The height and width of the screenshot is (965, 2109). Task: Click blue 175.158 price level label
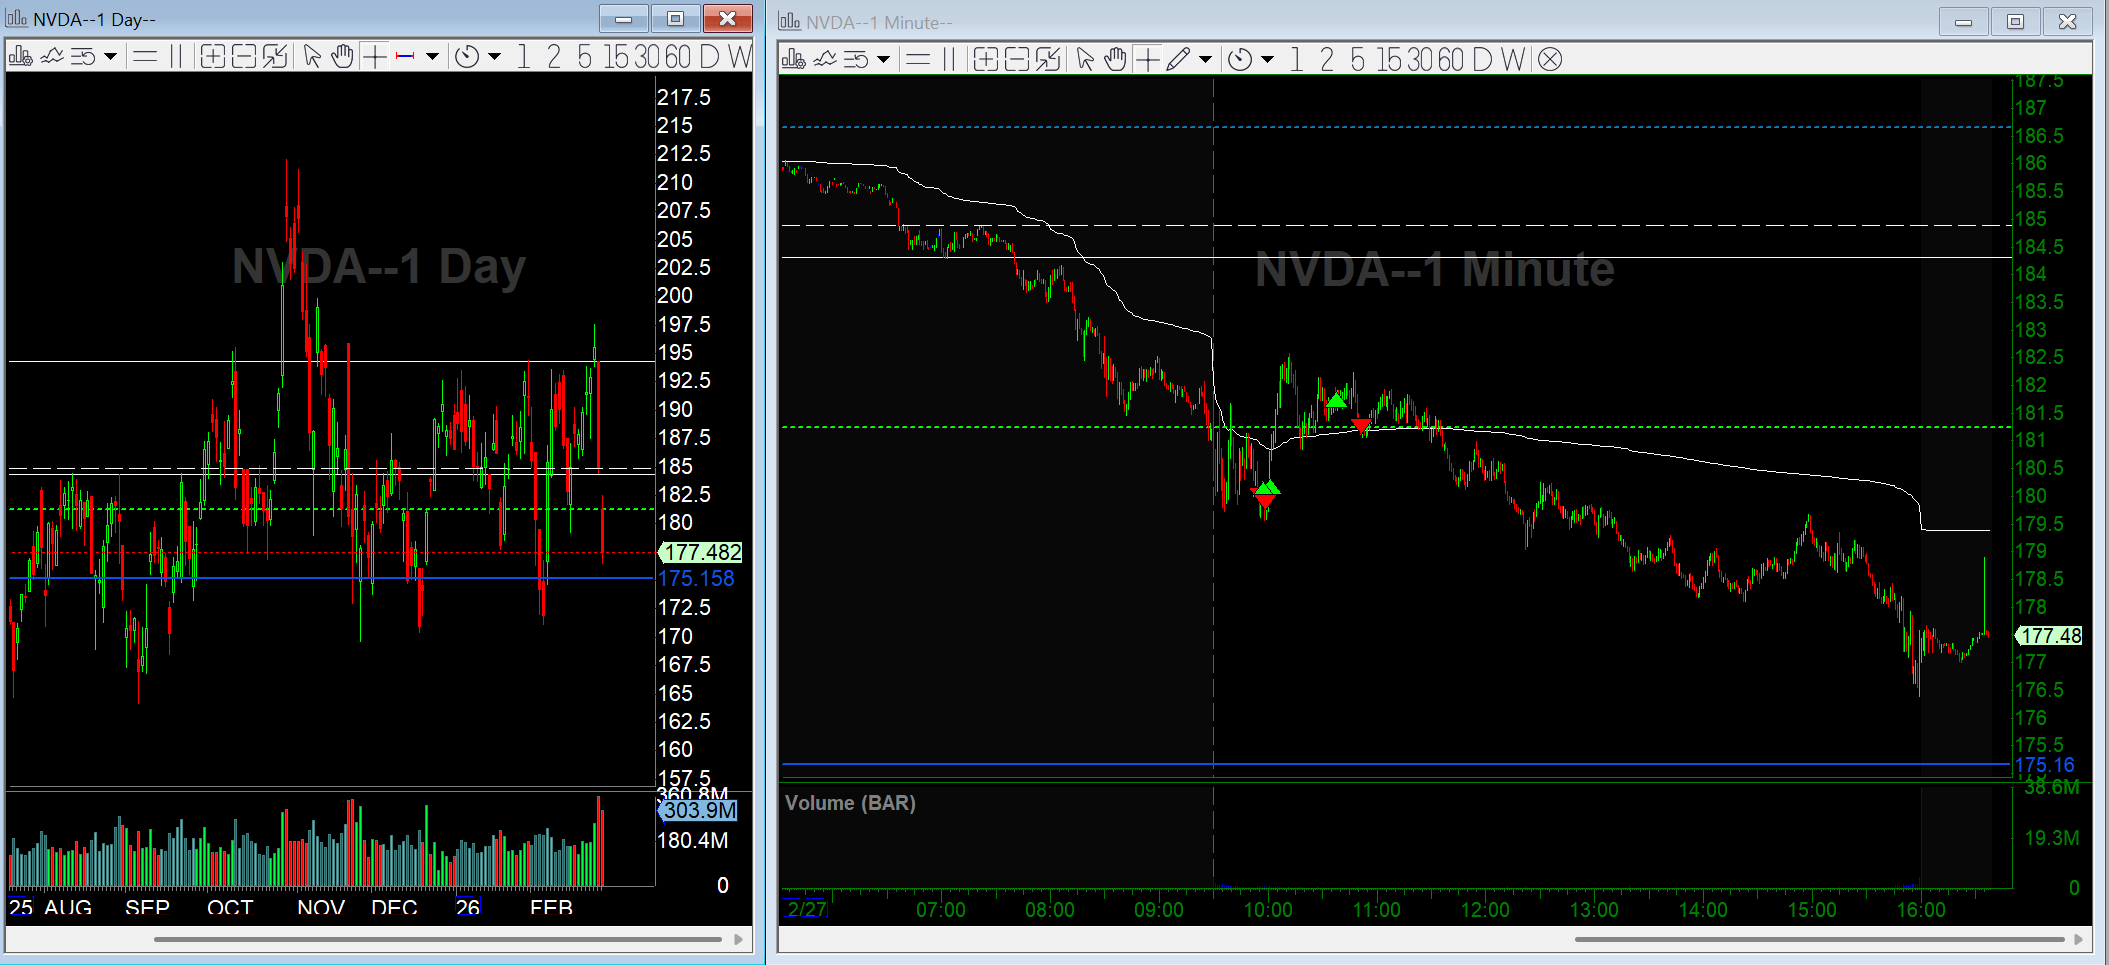[696, 578]
